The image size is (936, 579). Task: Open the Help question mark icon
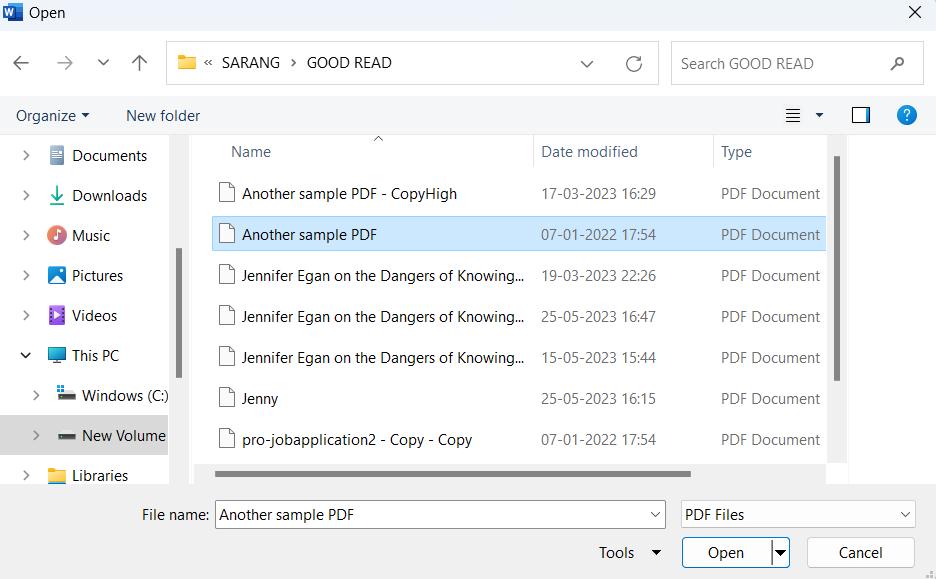(x=906, y=115)
